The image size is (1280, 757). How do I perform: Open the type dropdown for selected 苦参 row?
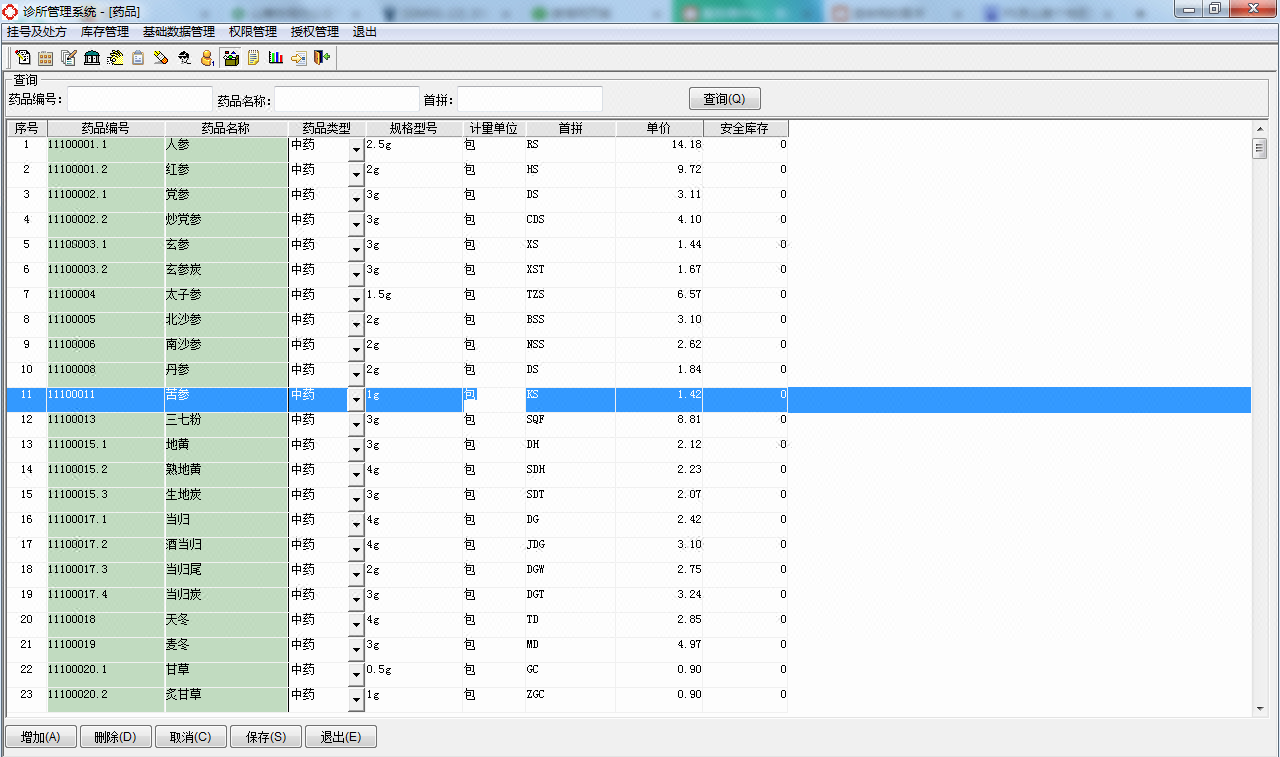[x=355, y=399]
